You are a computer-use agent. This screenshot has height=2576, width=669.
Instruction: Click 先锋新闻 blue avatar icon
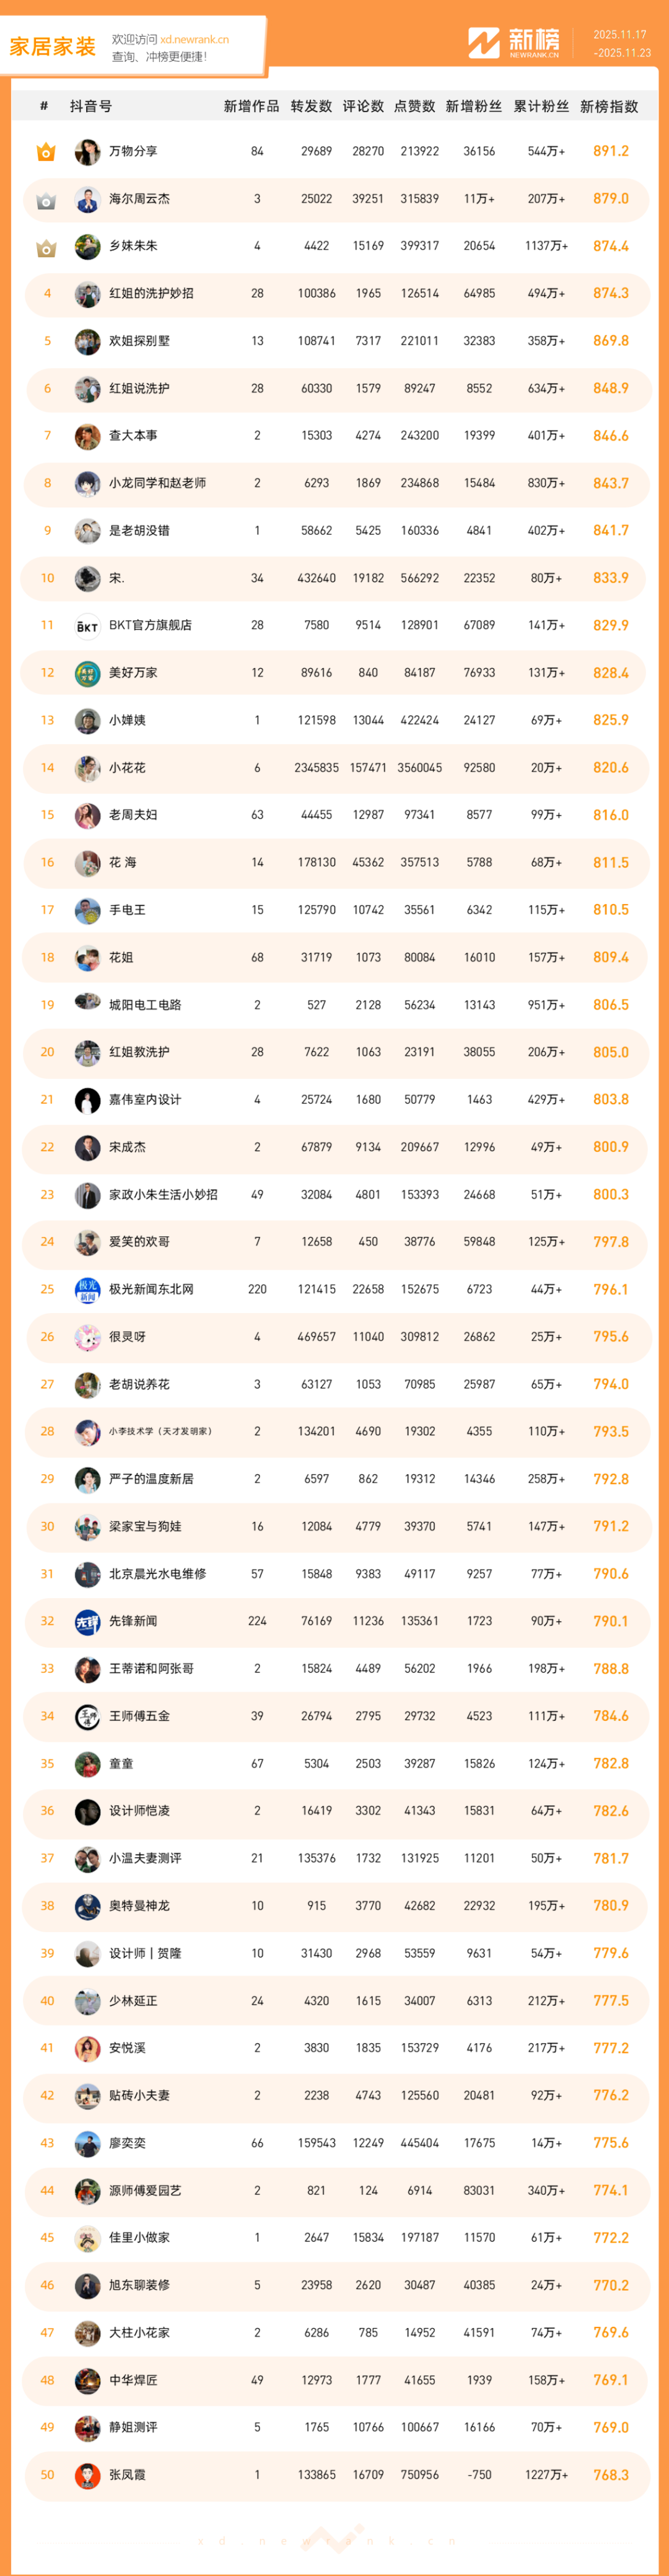pos(87,1622)
